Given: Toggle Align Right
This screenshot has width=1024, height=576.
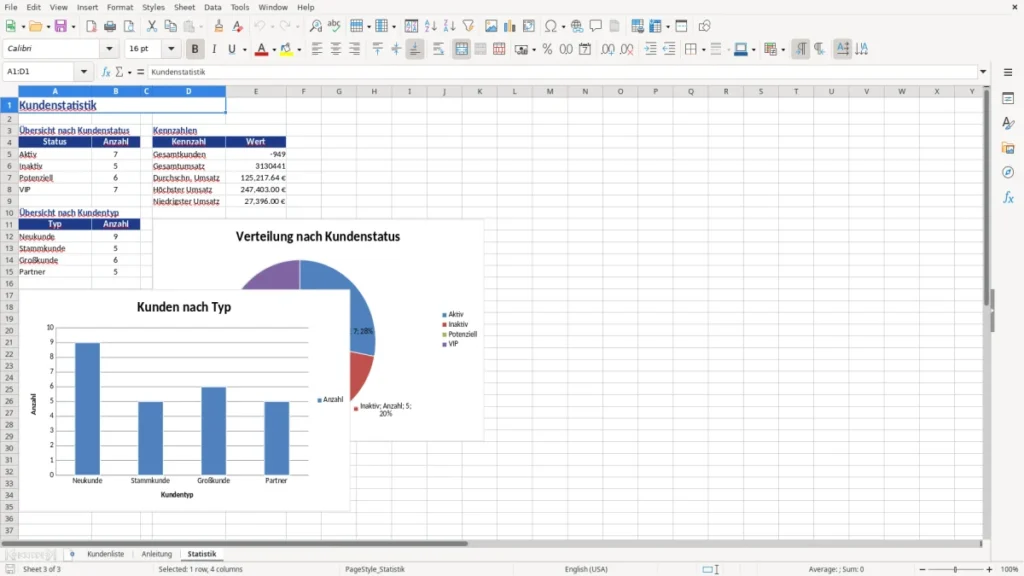Looking at the screenshot, I should tap(355, 49).
